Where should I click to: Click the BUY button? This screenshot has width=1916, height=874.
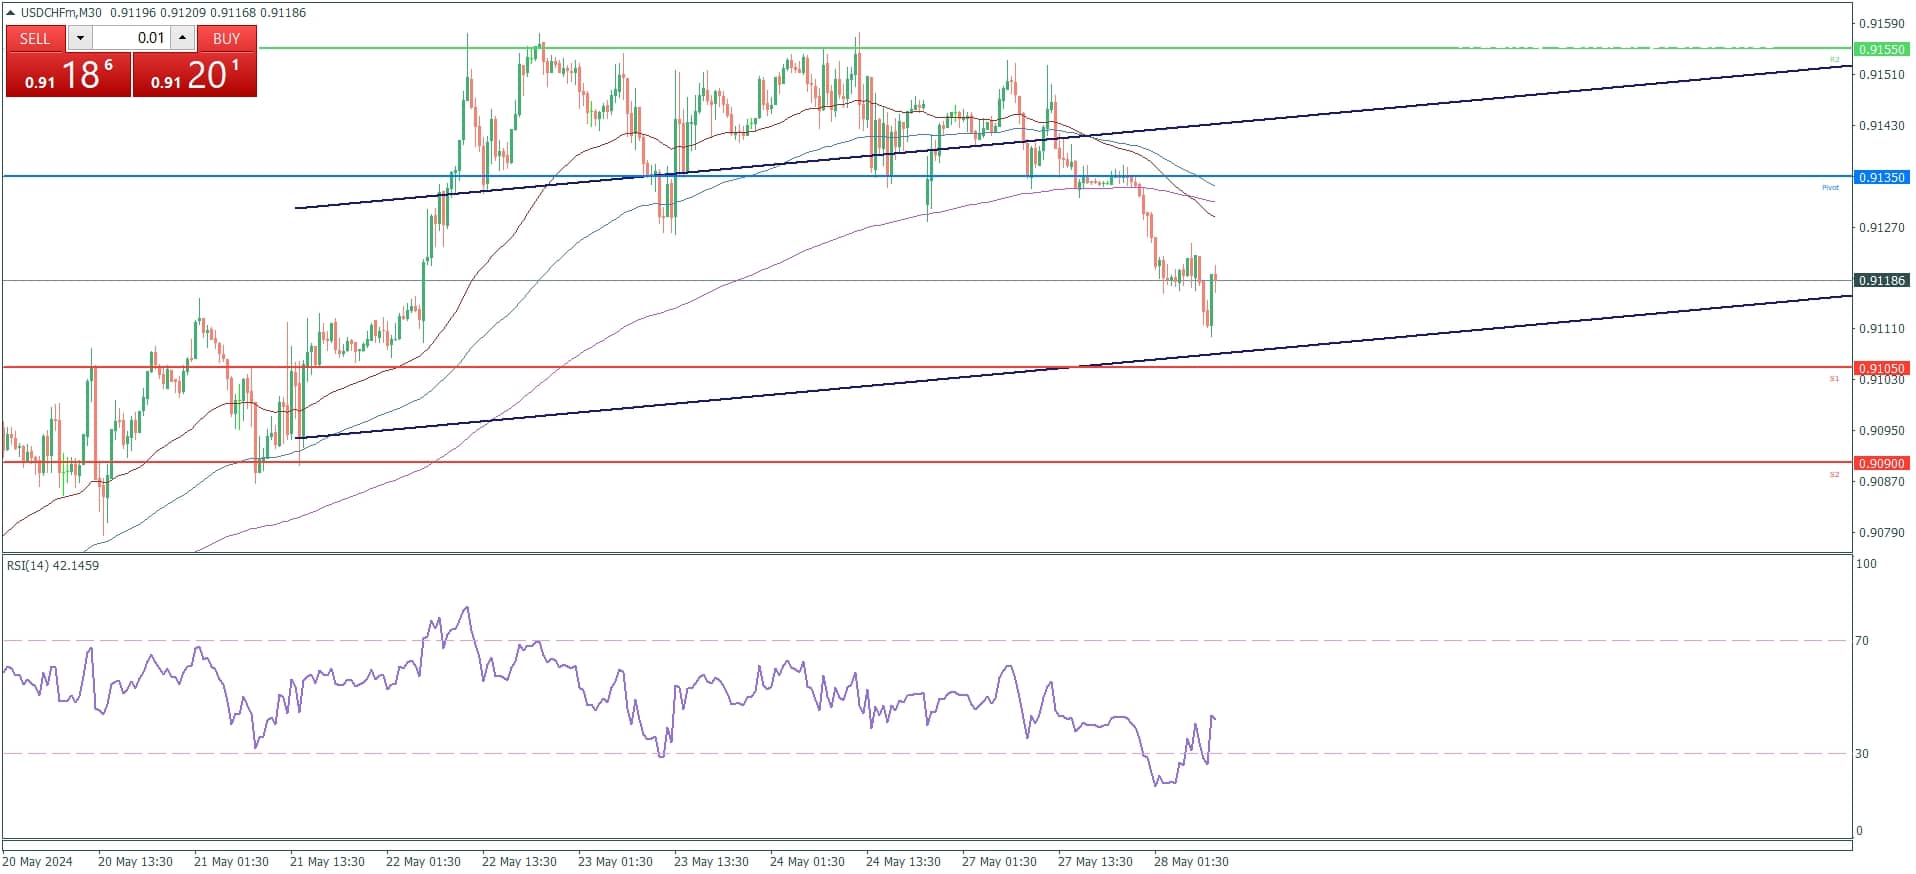[226, 38]
